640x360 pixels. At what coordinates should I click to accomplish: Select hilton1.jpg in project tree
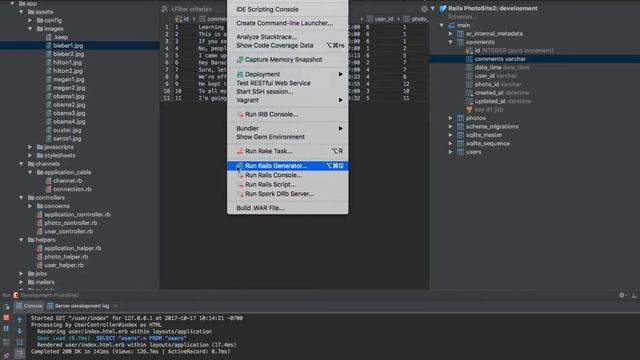click(67, 62)
